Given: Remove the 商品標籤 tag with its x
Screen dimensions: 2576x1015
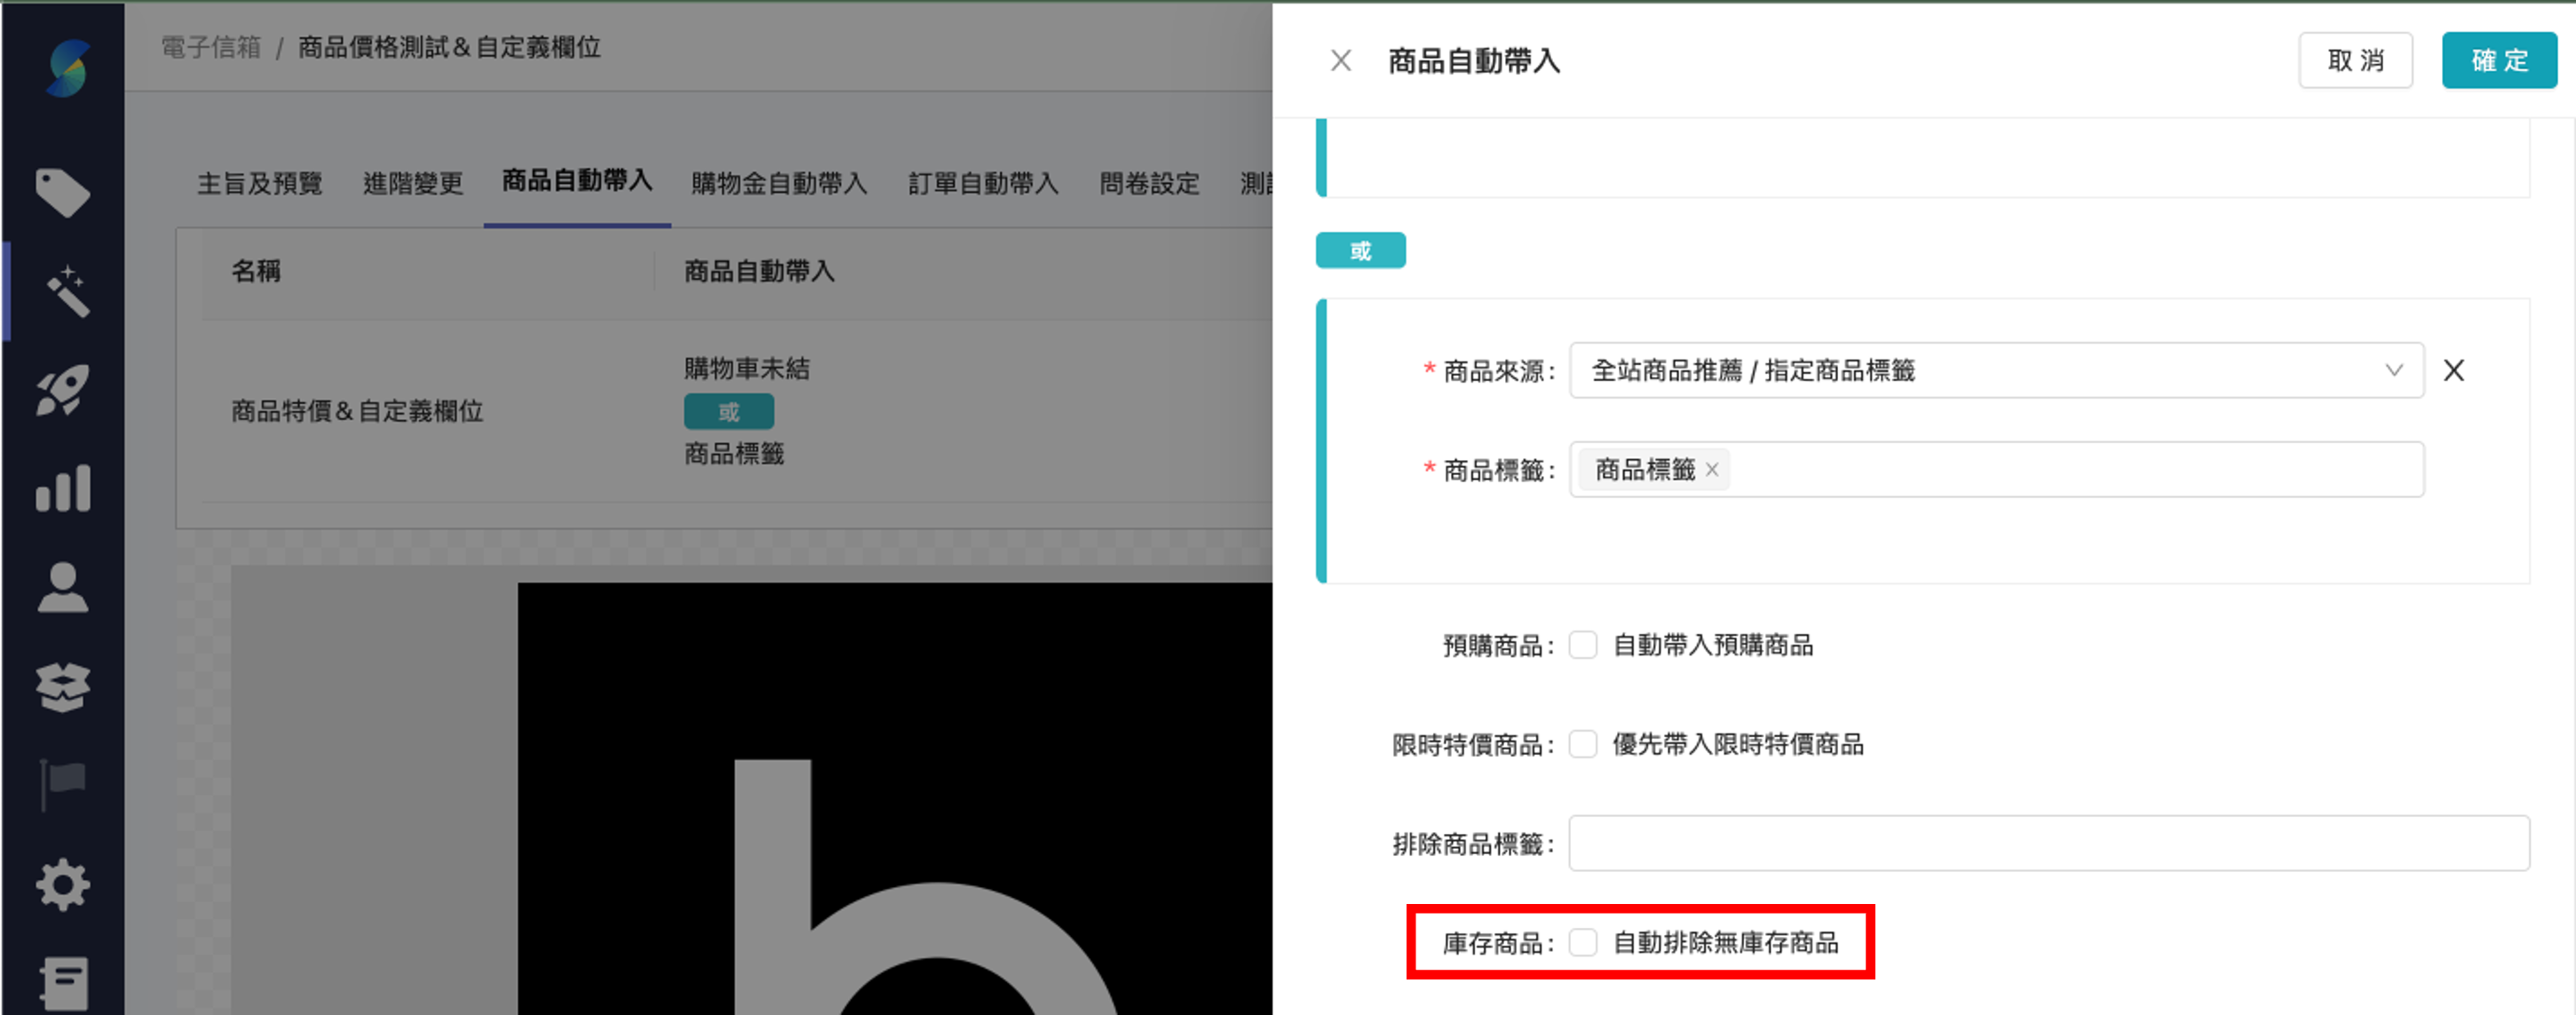Looking at the screenshot, I should point(1712,469).
